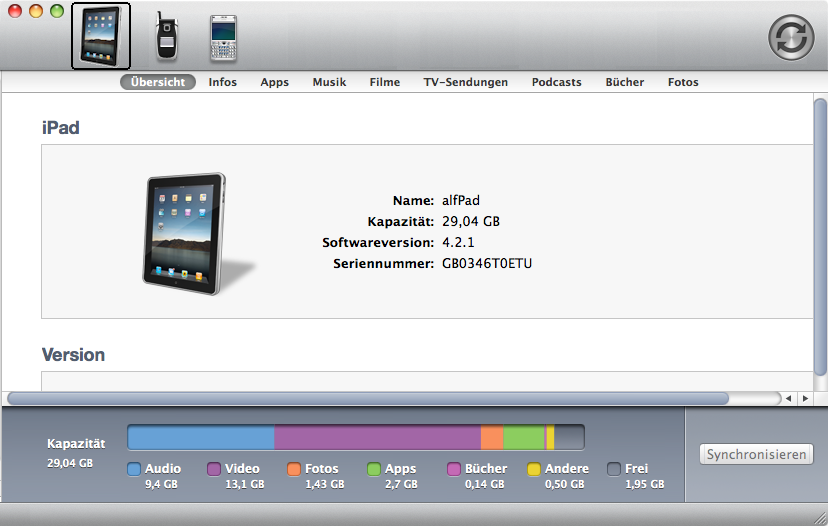Click the purple Video segment of capacity bar
The width and height of the screenshot is (828, 526).
click(x=378, y=437)
